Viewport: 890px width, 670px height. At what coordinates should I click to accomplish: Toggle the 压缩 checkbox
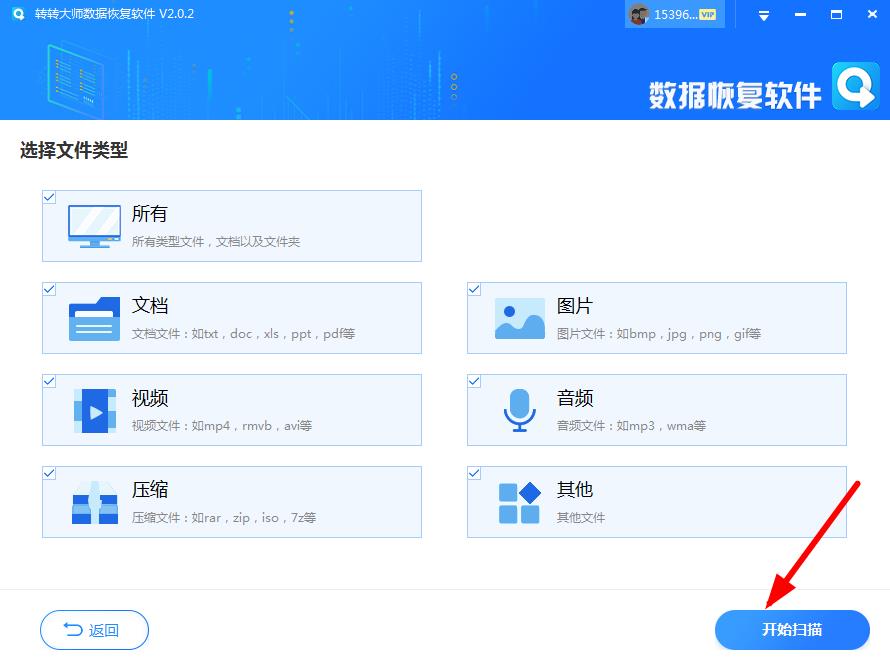[x=49, y=473]
